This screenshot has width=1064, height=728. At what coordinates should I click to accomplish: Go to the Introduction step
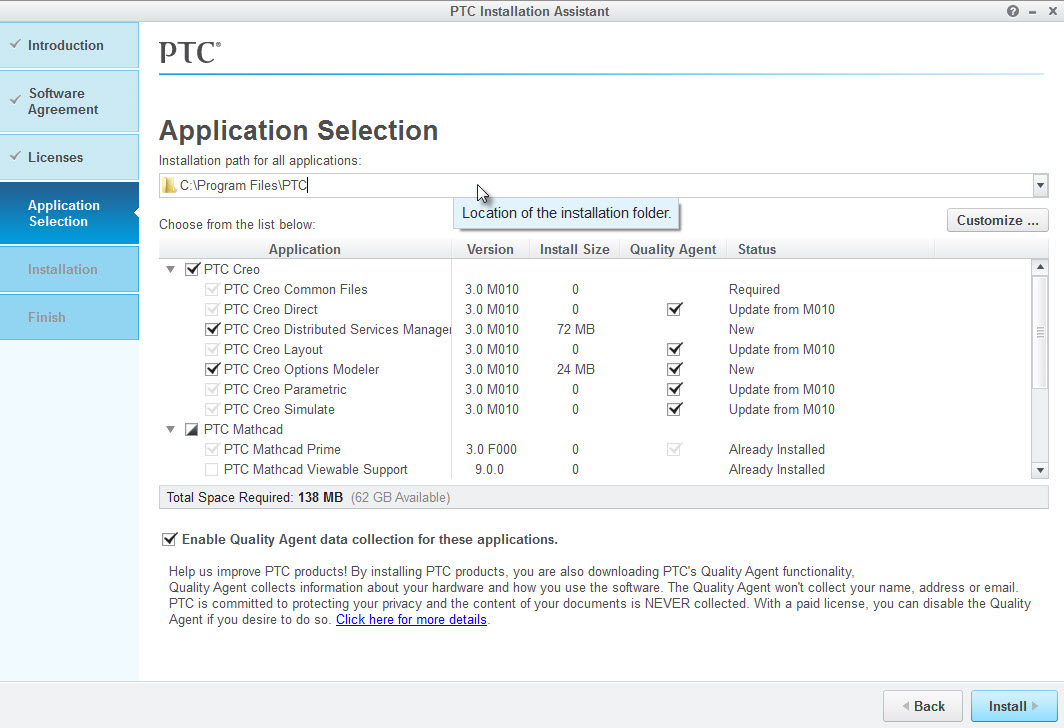pyautogui.click(x=69, y=45)
